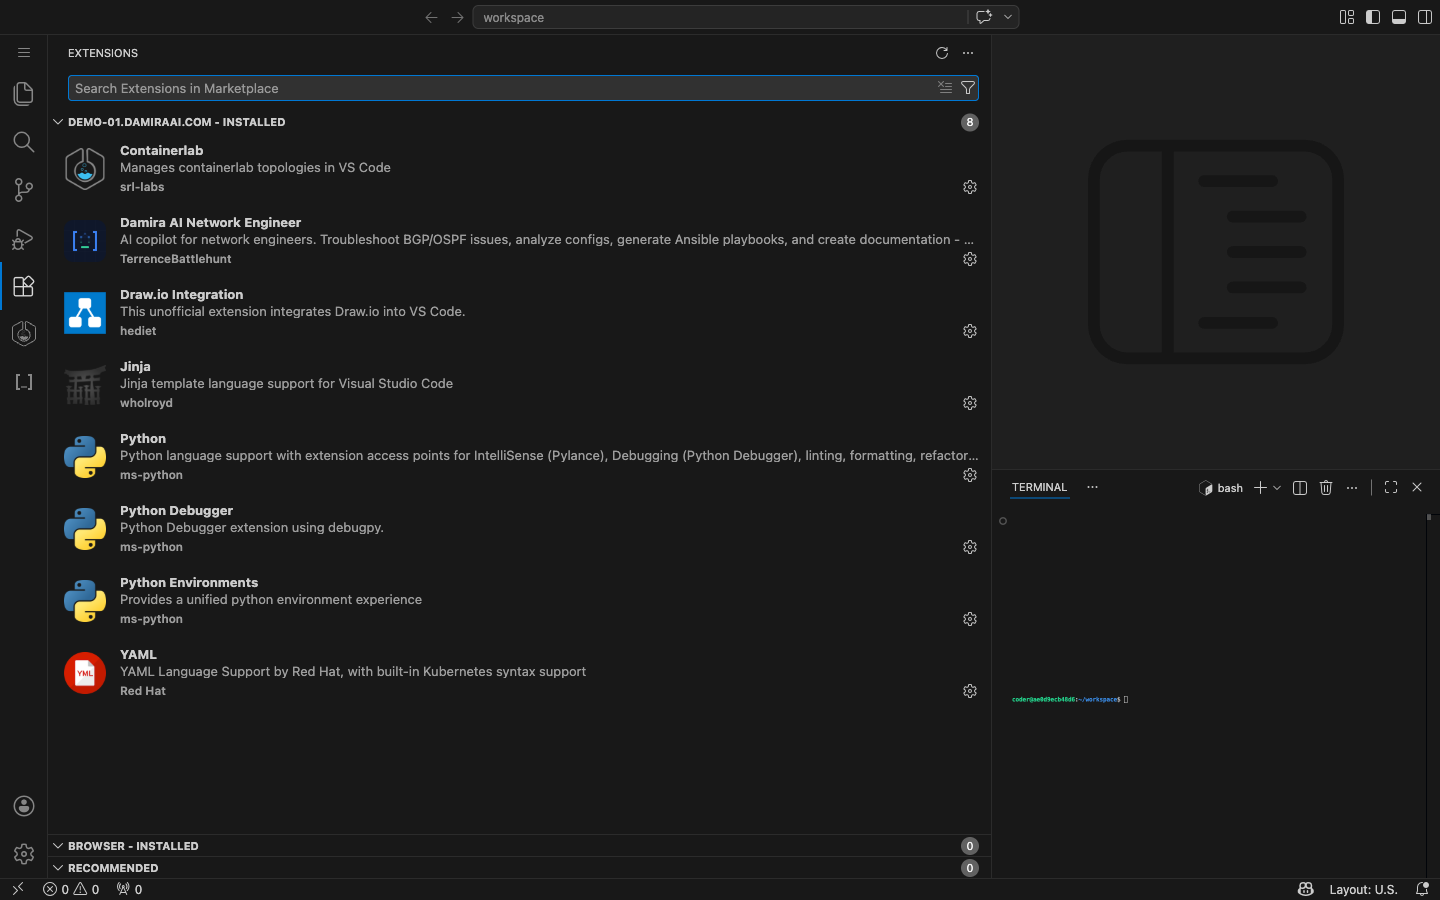Open manage gear for Containerlab extension
Image resolution: width=1440 pixels, height=900 pixels.
click(970, 187)
